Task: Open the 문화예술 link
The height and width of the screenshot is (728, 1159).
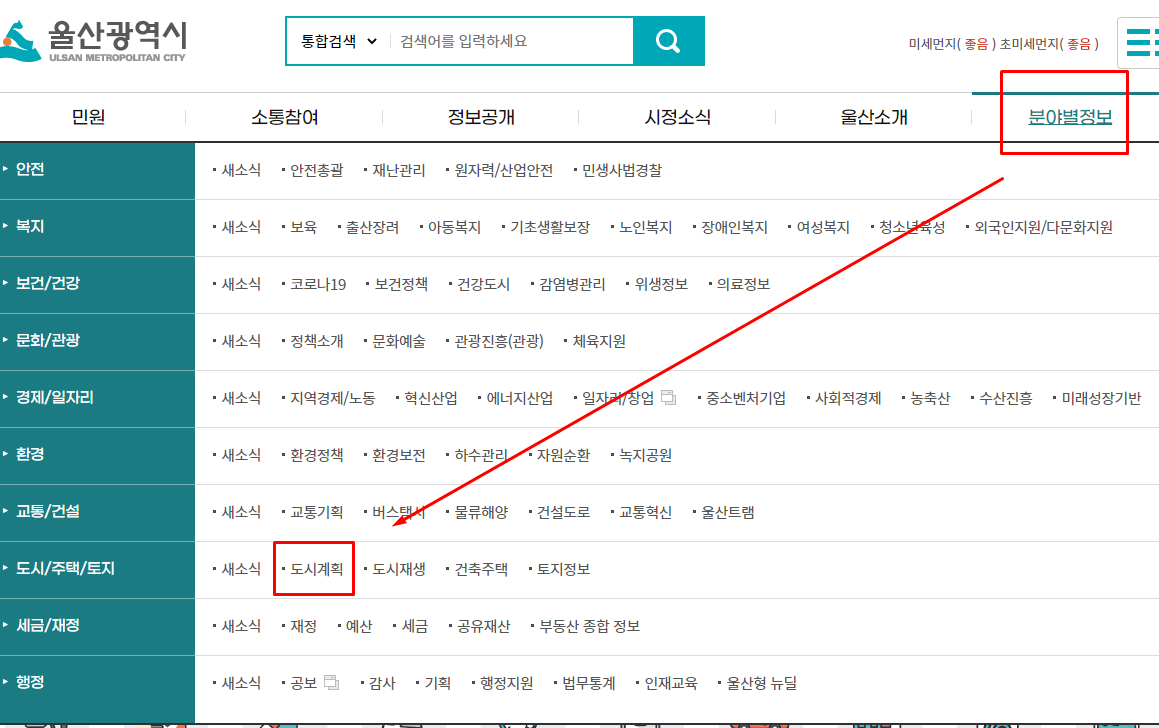Action: pos(398,341)
